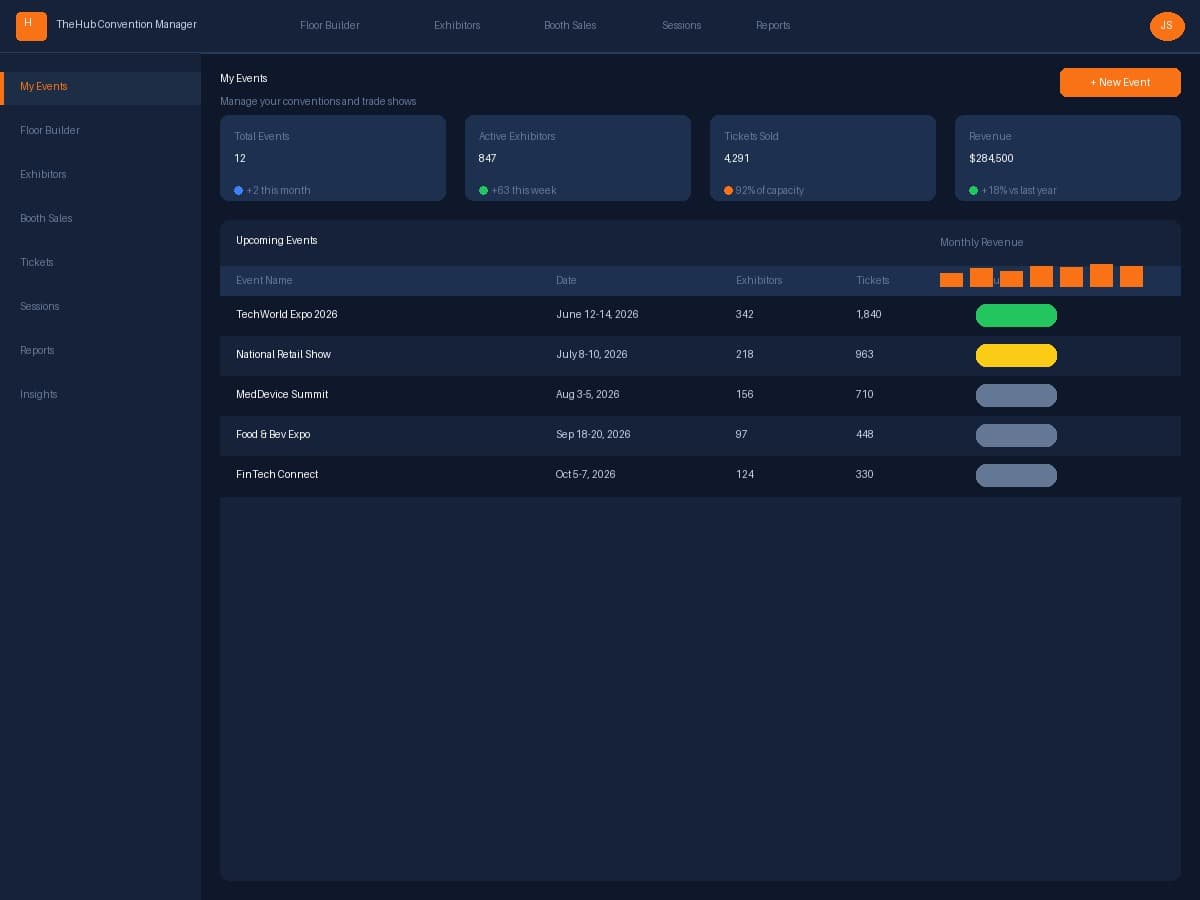This screenshot has width=1200, height=900.
Task: Click the date Aug 3-5, 2026
Action: coord(588,394)
